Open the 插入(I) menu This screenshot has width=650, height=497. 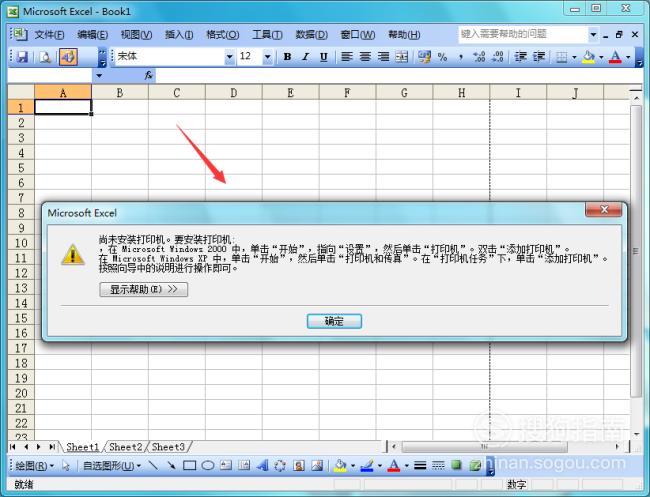click(x=179, y=35)
